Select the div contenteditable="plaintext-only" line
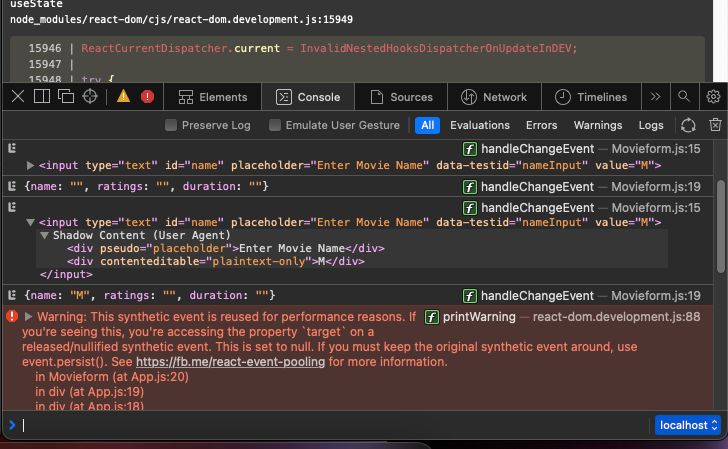The height and width of the screenshot is (449, 728). click(x=216, y=261)
